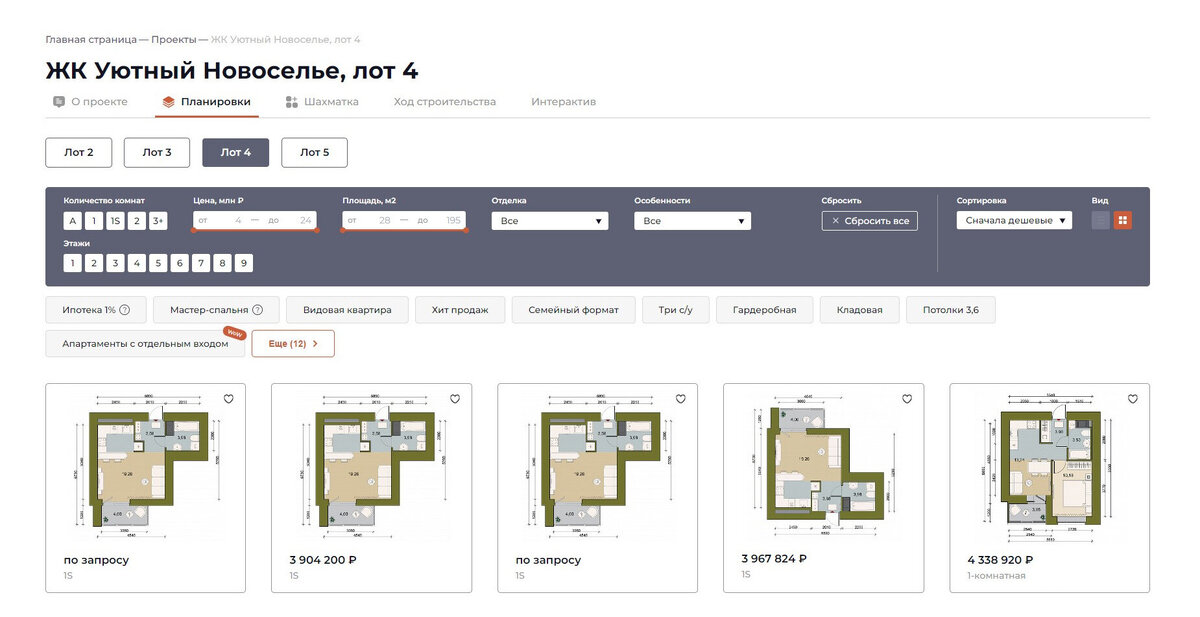The height and width of the screenshot is (617, 1200).
Task: Select Лот 3
Action: tap(157, 152)
